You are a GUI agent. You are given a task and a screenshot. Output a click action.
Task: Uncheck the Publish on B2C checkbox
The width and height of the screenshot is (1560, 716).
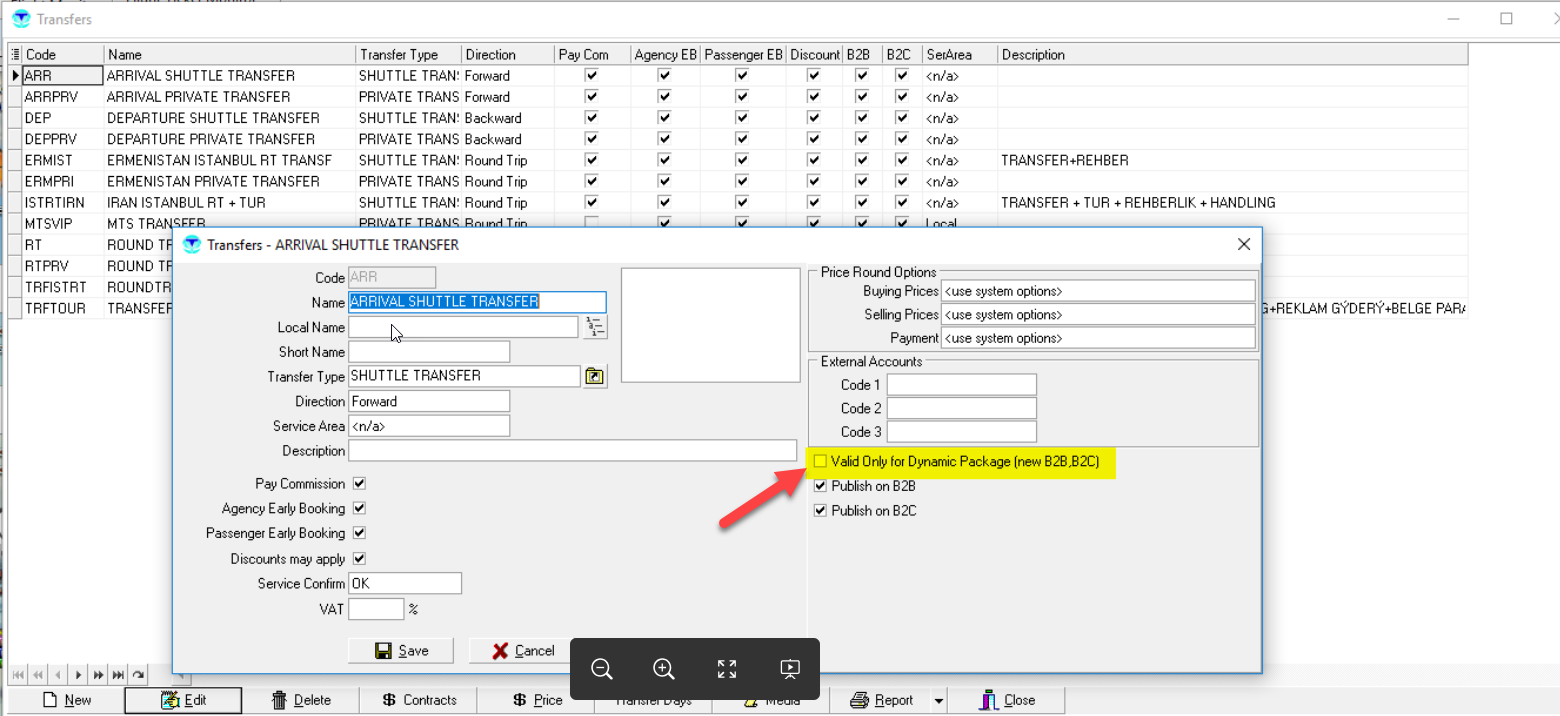821,511
